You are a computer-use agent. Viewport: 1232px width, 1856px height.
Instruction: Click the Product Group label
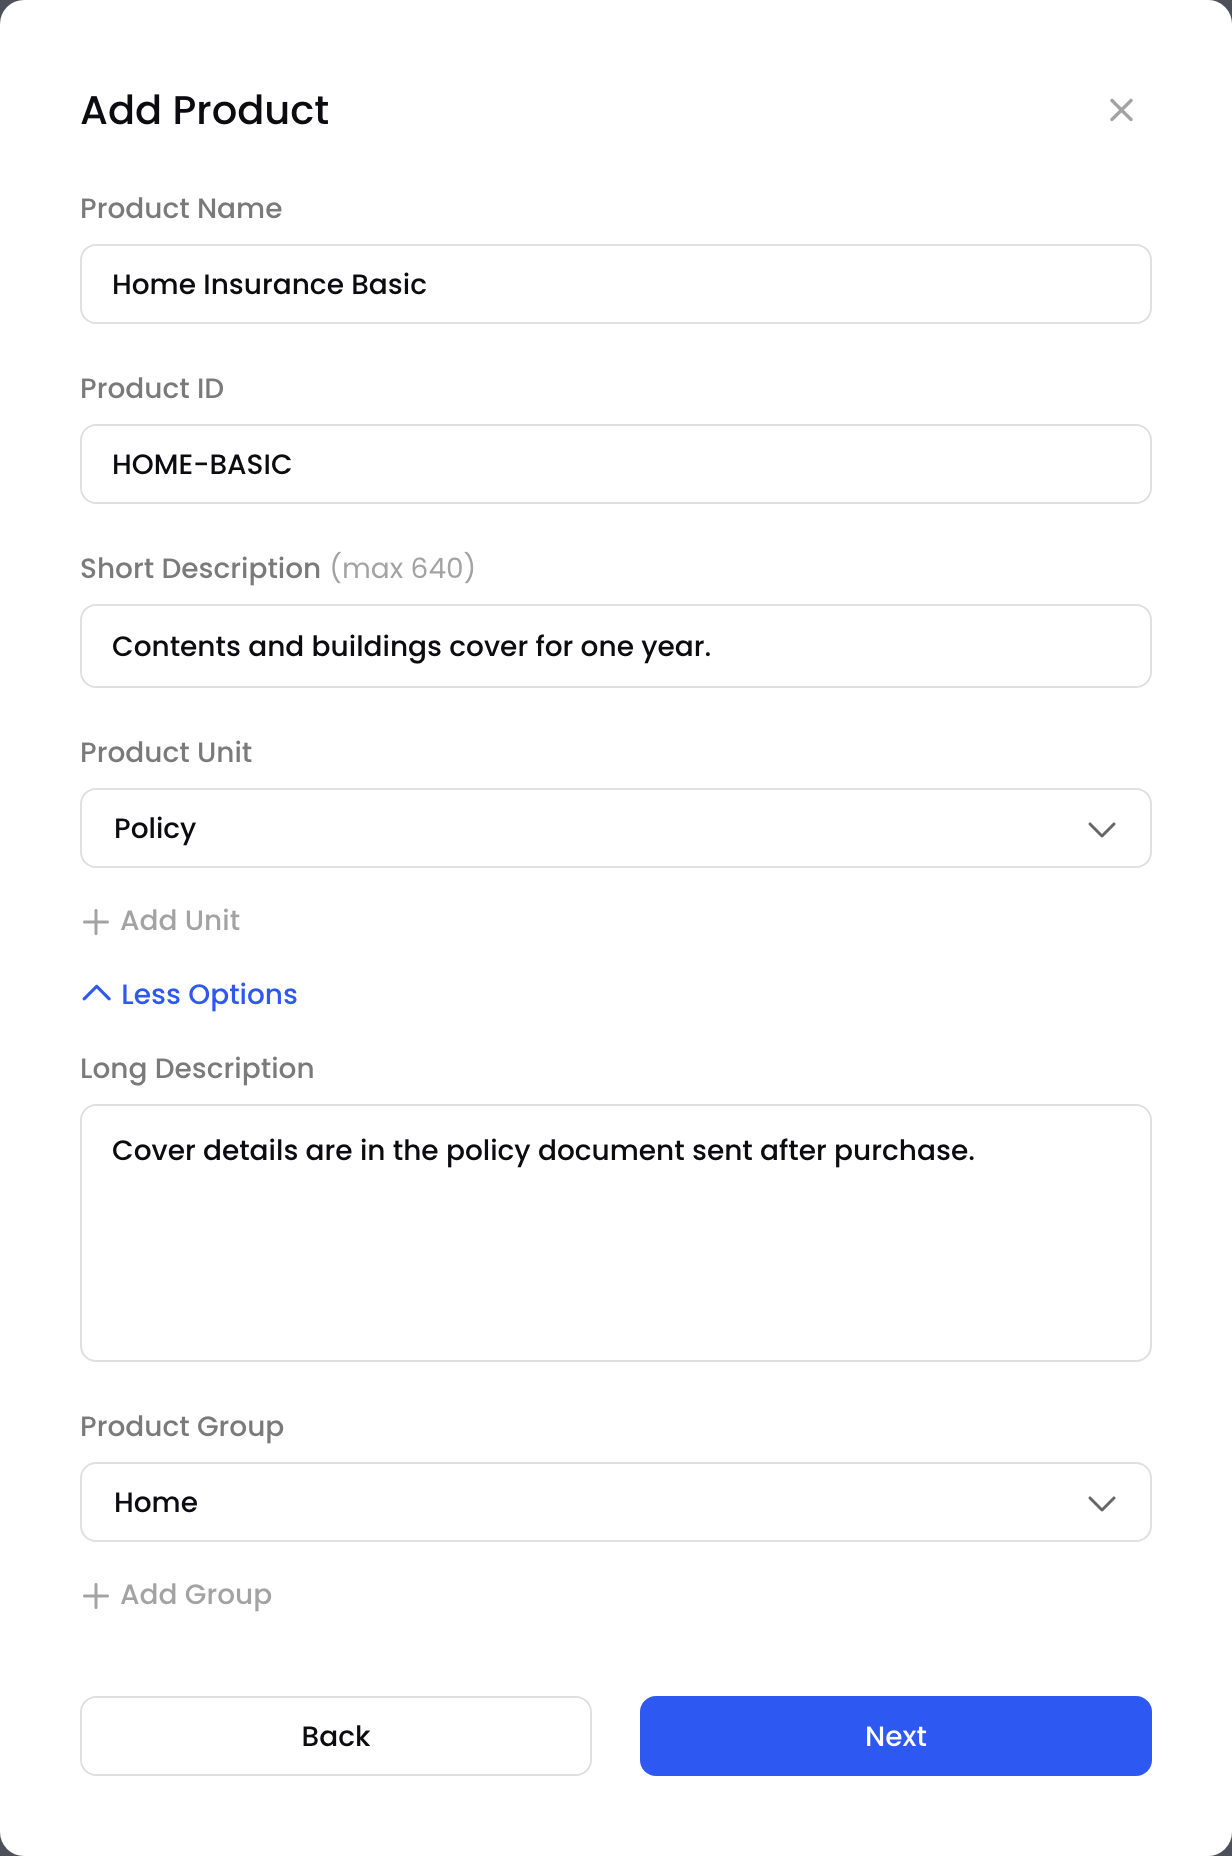(182, 1426)
